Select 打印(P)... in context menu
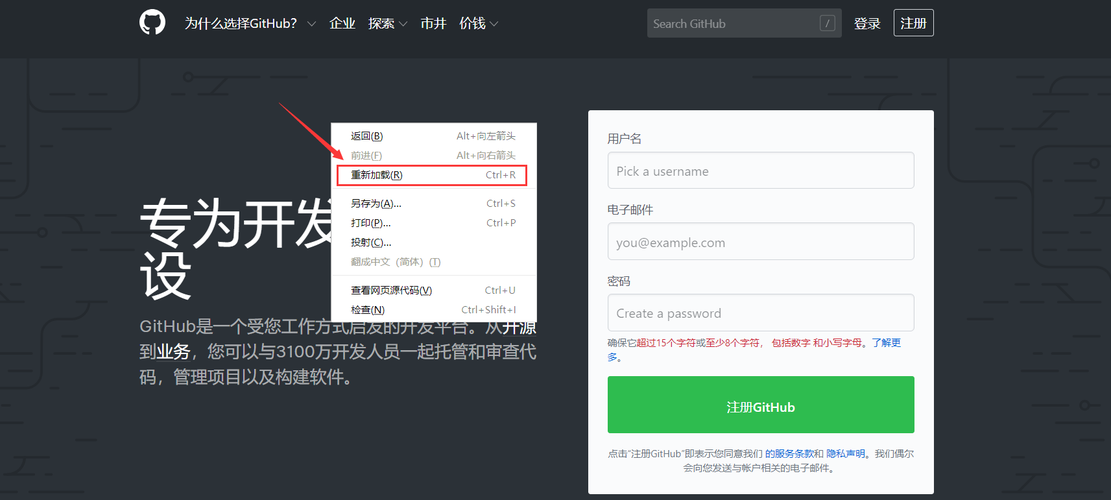The image size is (1111, 500). (x=434, y=223)
